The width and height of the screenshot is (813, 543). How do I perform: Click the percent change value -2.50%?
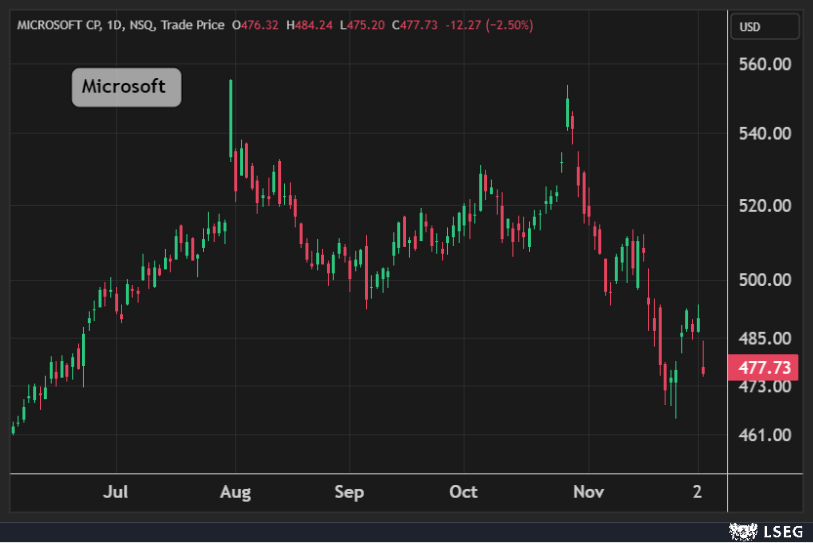510,25
